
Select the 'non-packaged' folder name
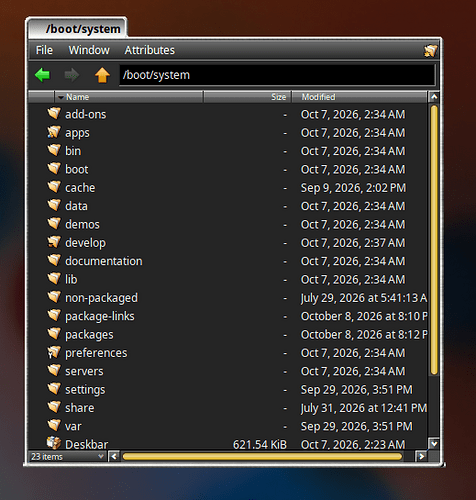point(101,298)
